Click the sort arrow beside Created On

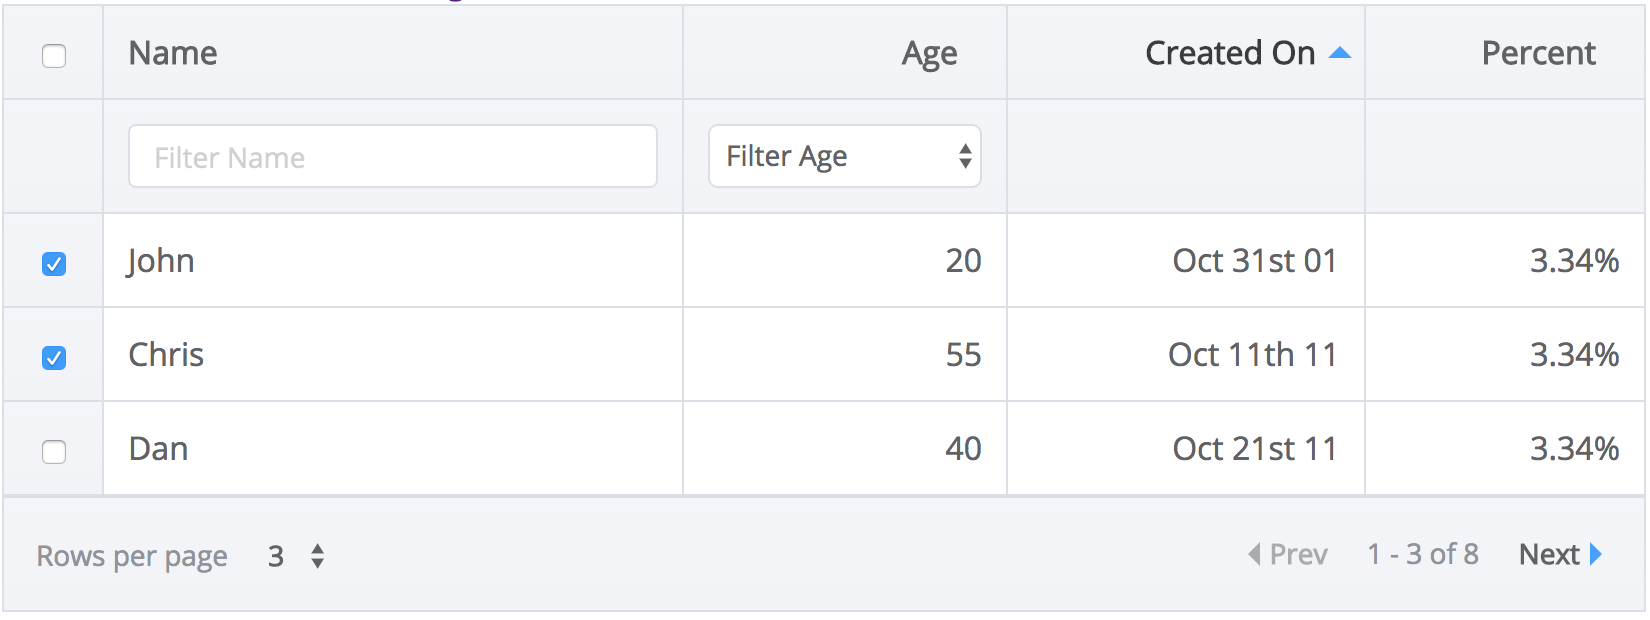tap(1339, 53)
